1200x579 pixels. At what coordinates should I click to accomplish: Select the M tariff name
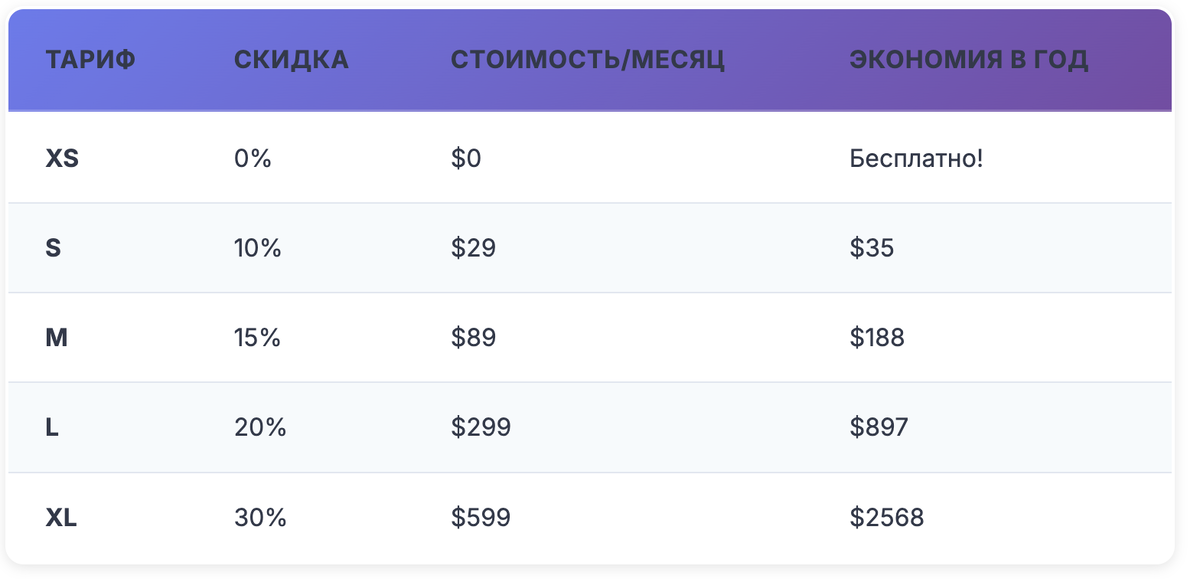[57, 338]
